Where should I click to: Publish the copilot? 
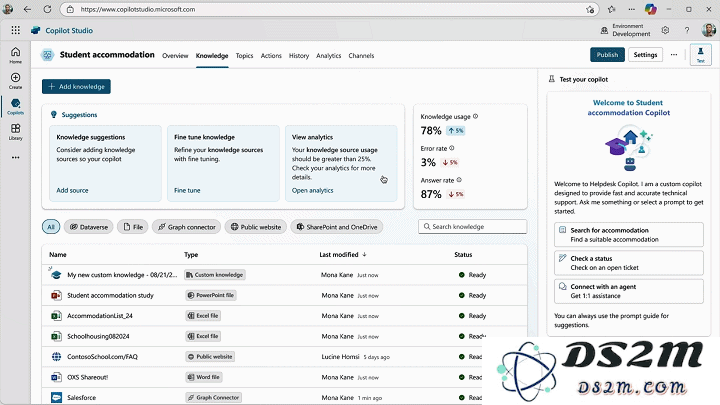[607, 55]
